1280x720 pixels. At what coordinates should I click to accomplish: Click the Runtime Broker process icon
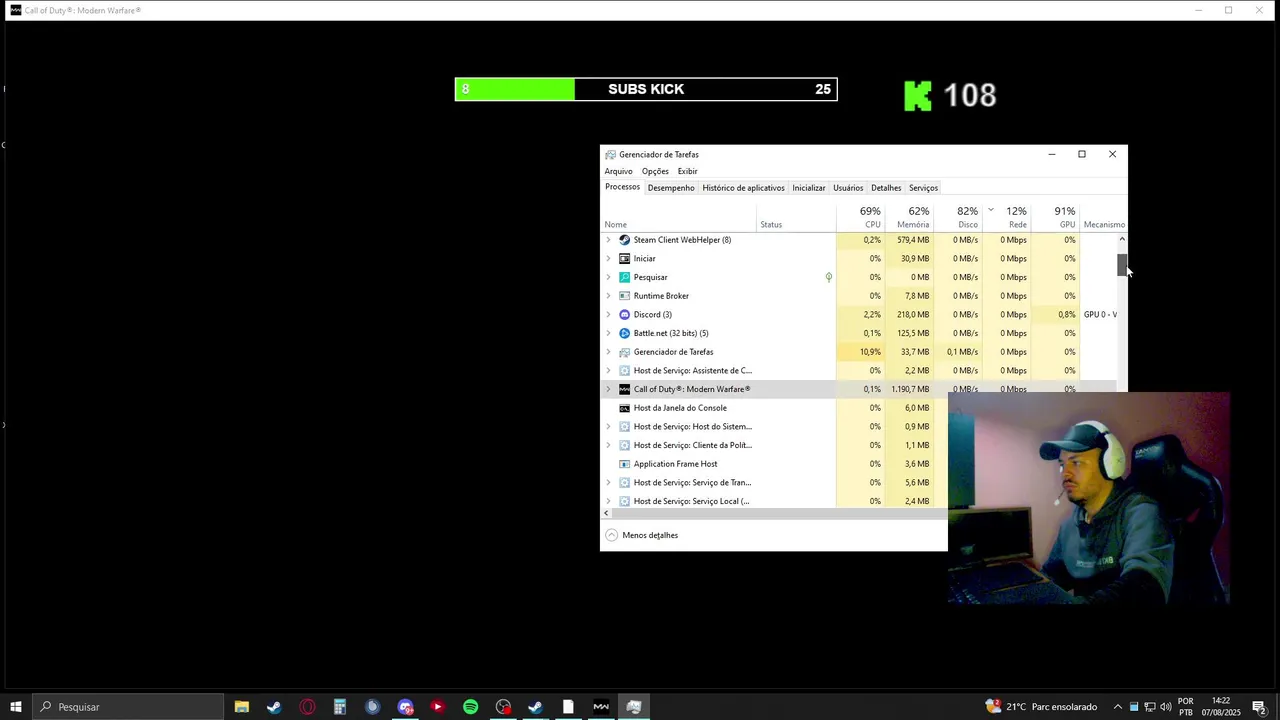coord(625,296)
